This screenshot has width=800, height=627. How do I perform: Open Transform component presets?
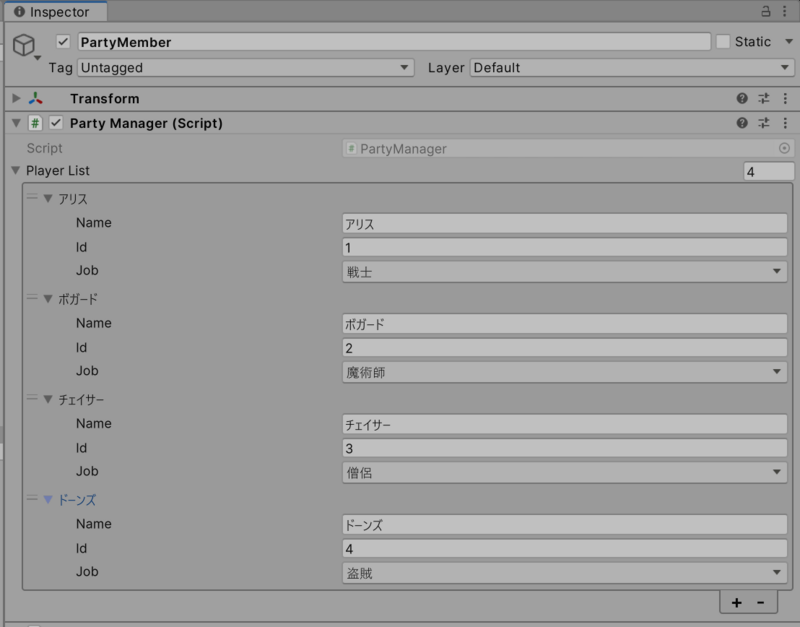tap(764, 98)
